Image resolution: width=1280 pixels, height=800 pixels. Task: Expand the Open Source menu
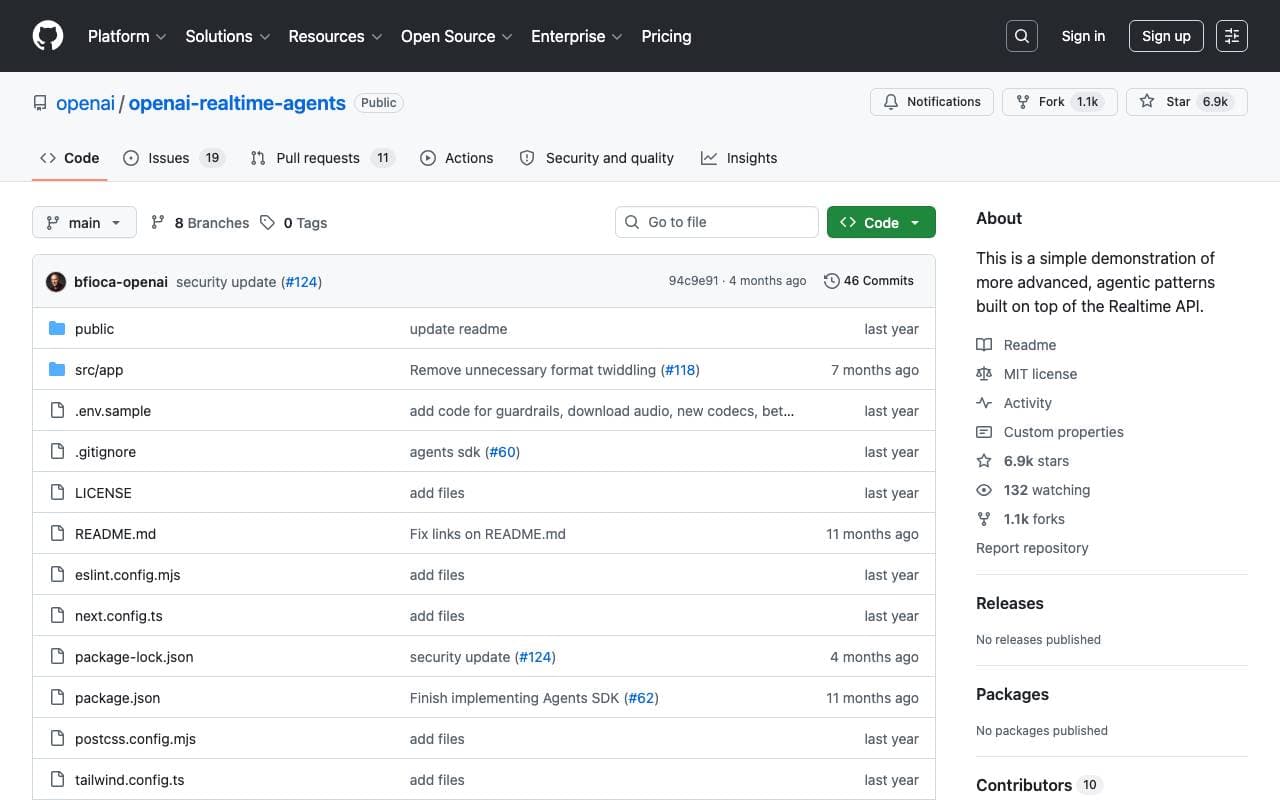point(456,36)
